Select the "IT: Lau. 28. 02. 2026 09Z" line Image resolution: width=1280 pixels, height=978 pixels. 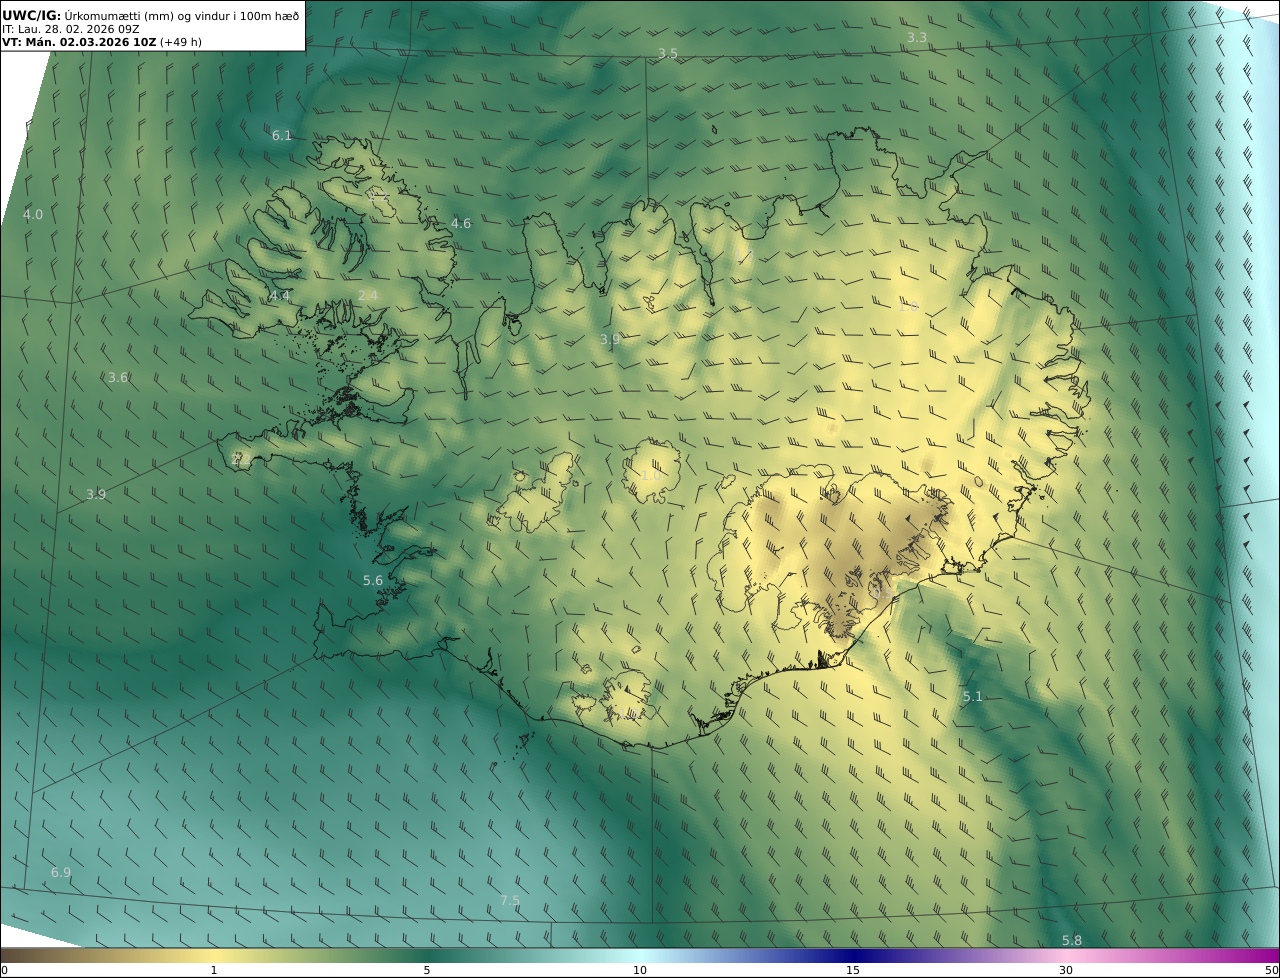pyautogui.click(x=70, y=29)
